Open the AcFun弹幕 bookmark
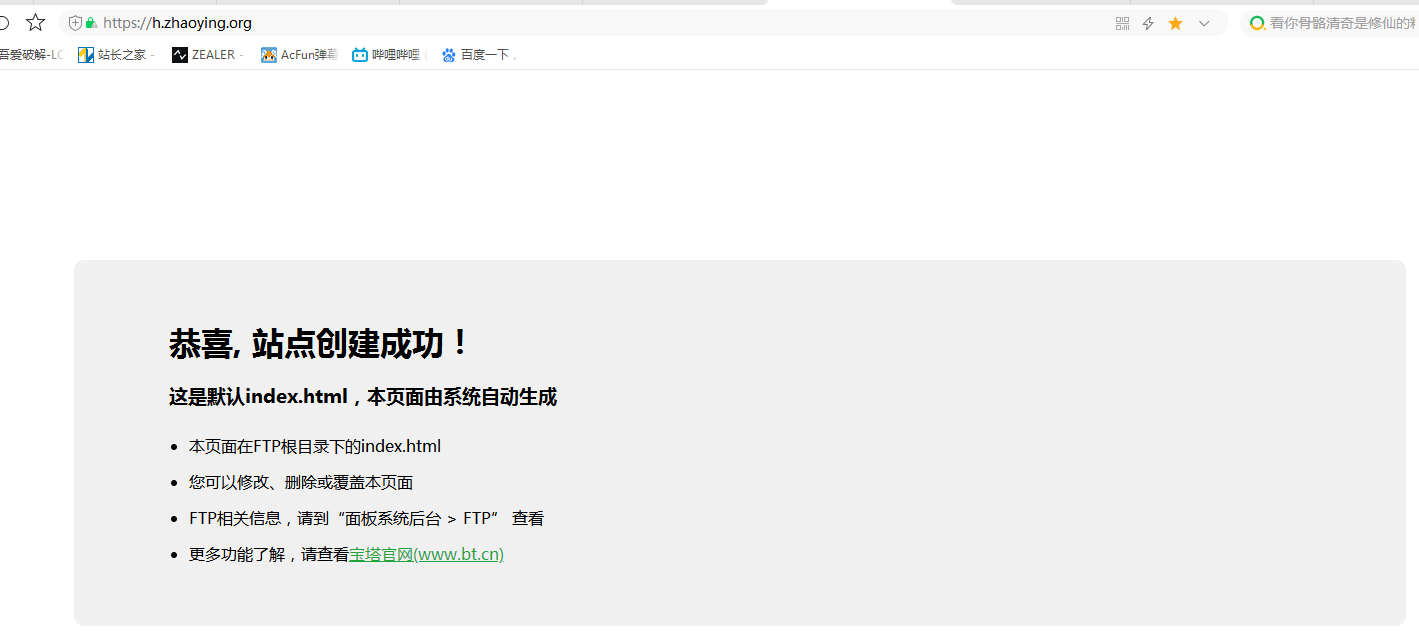 299,55
